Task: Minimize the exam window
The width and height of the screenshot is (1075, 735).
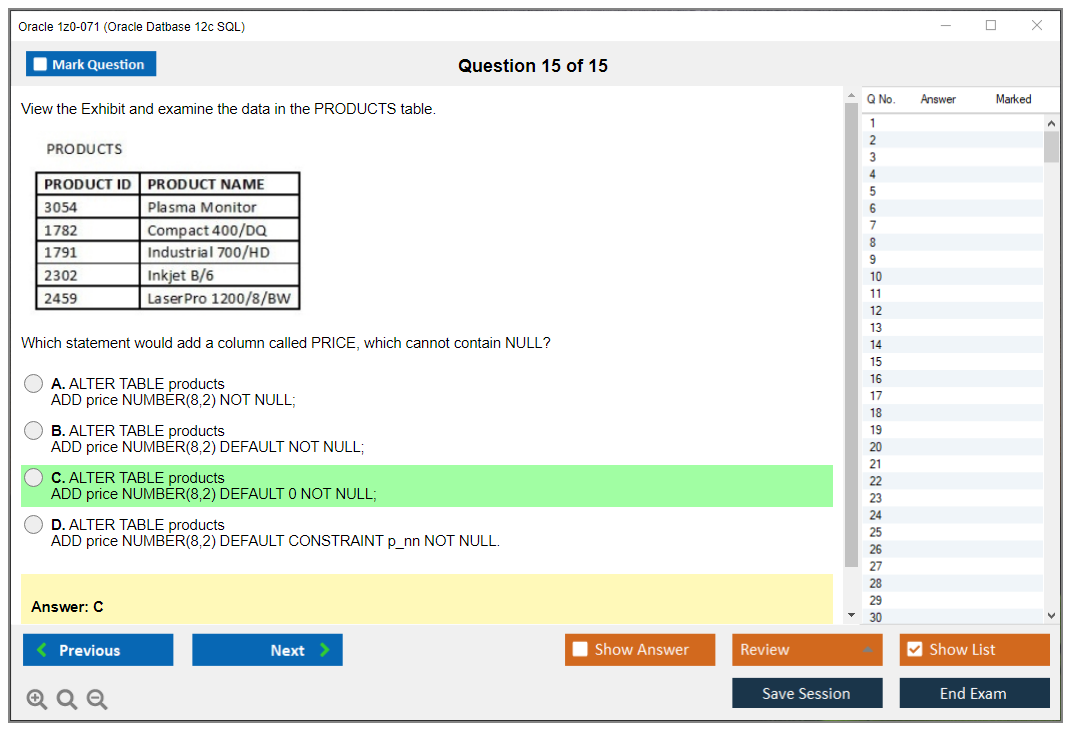Action: [x=945, y=26]
